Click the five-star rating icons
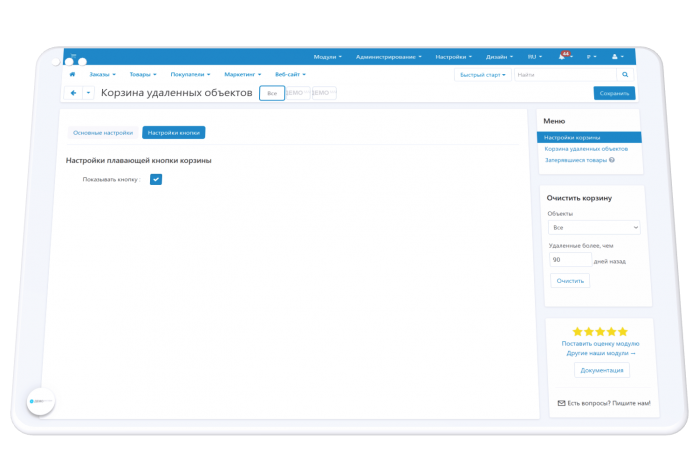This screenshot has height=466, width=700. (x=600, y=332)
